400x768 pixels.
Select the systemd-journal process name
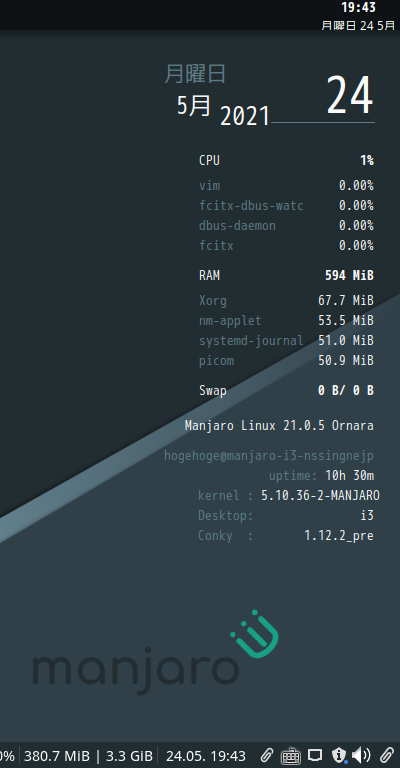(251, 340)
